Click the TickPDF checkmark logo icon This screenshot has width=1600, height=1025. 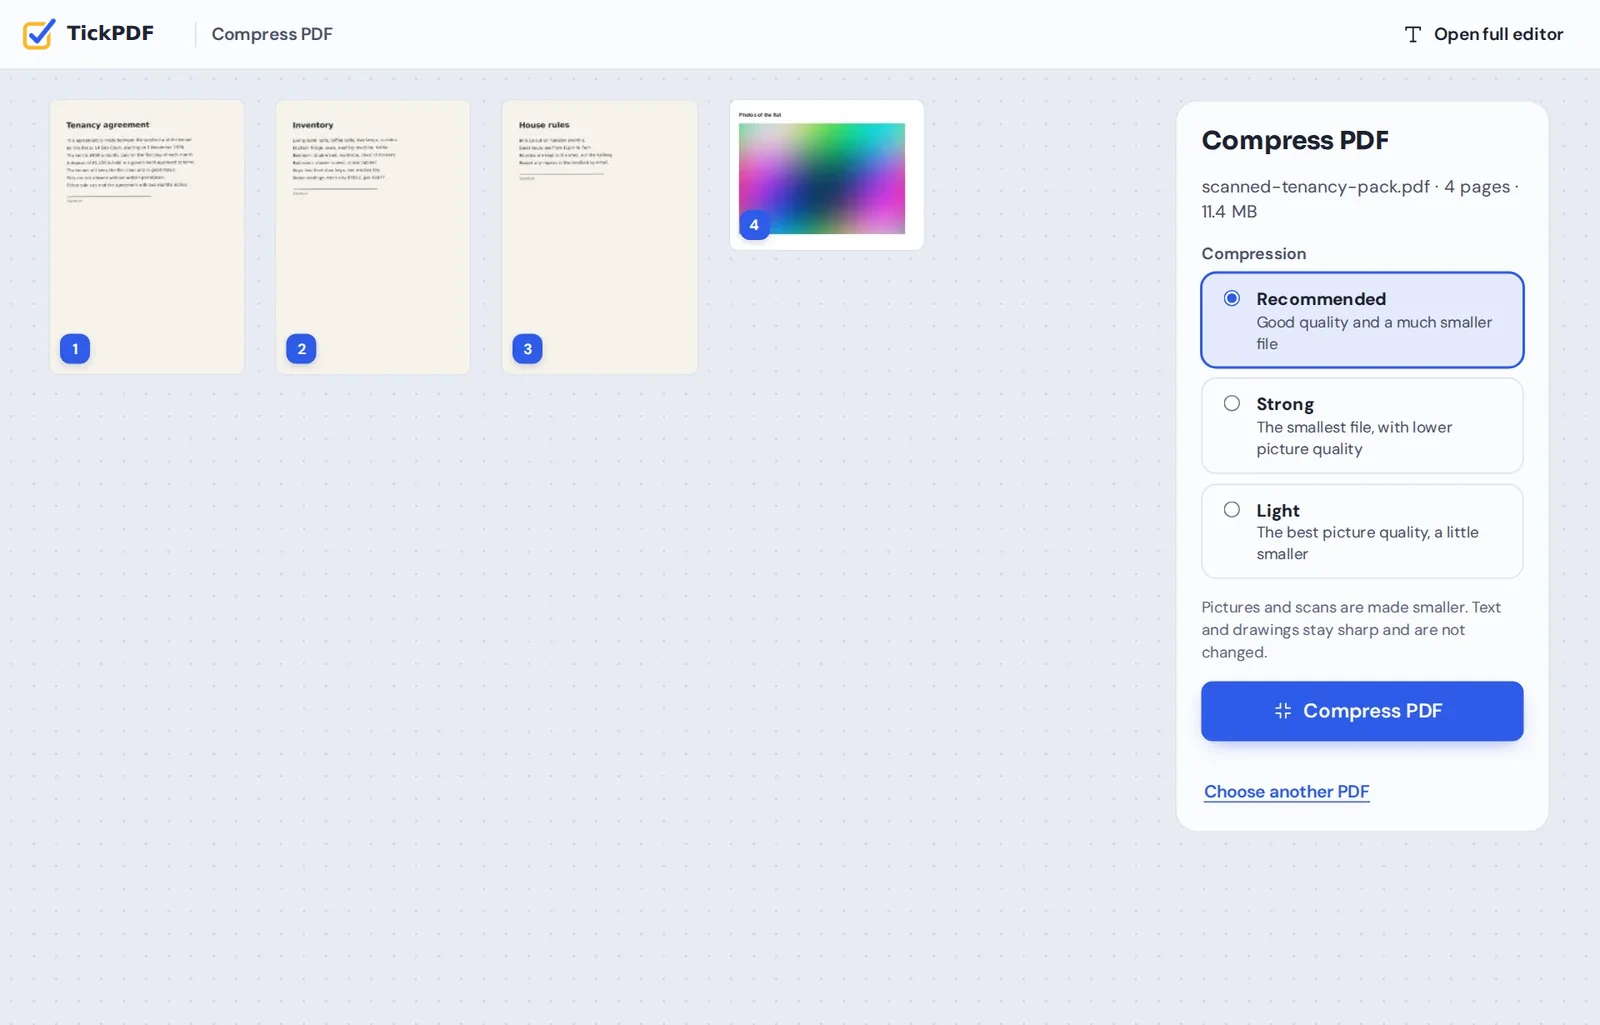(x=39, y=34)
